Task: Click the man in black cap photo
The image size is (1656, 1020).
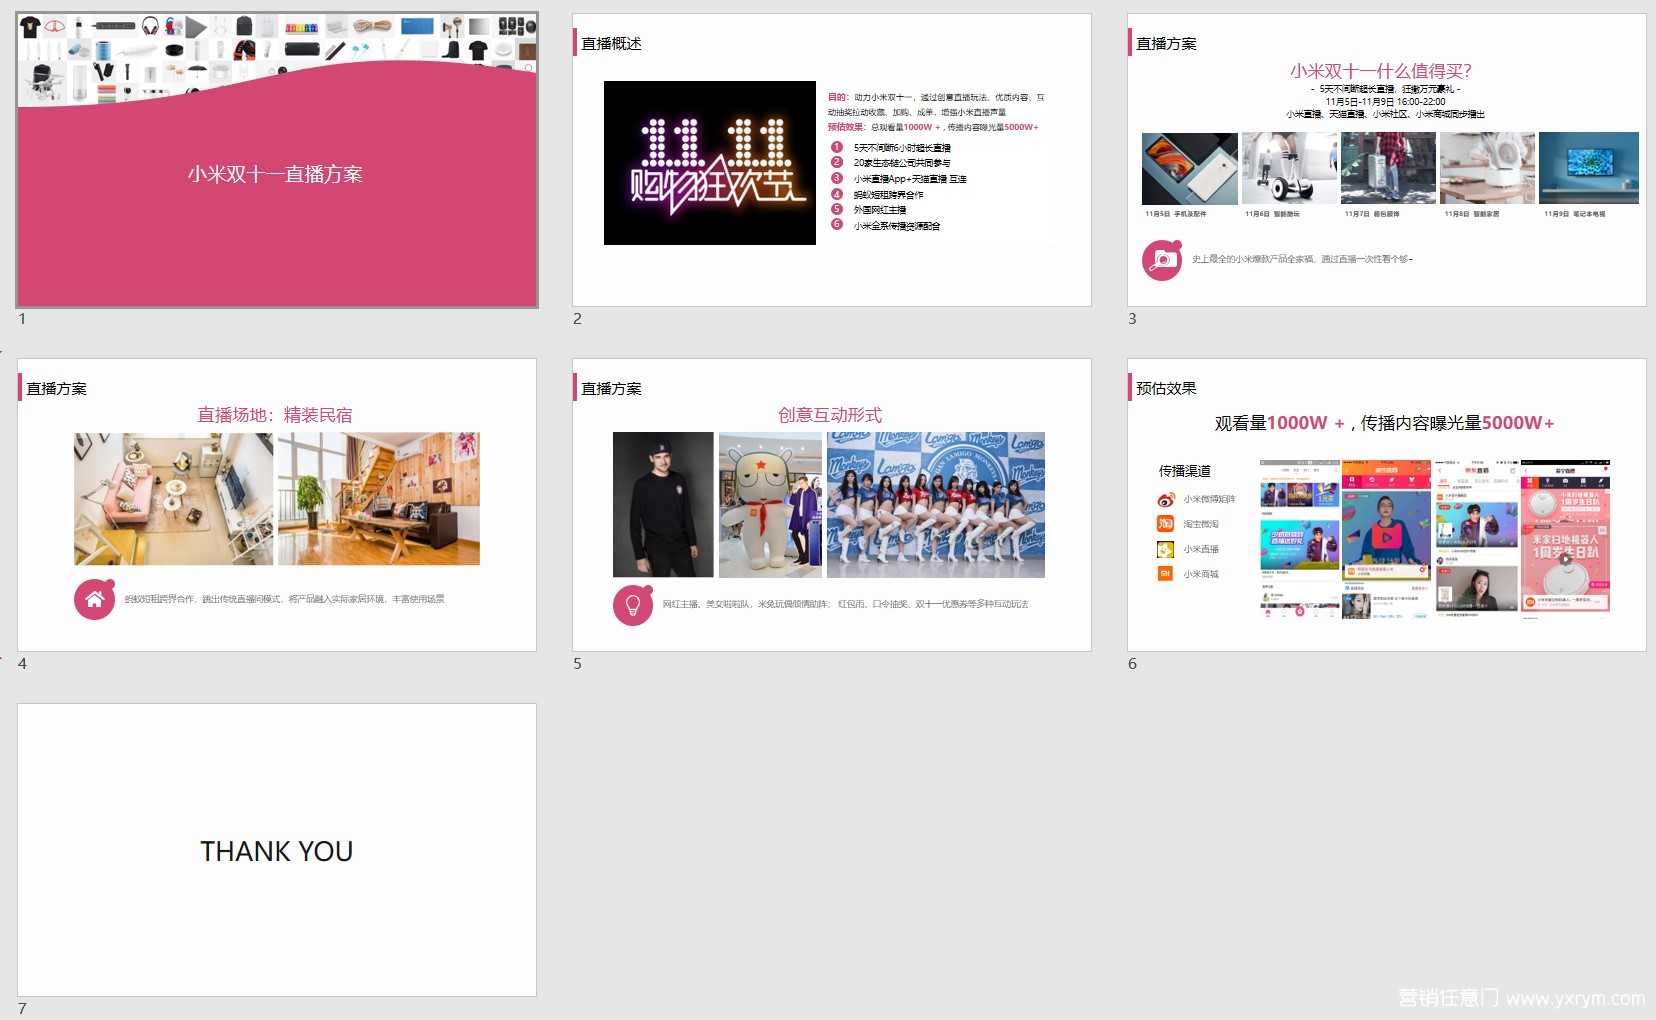Action: tap(663, 505)
